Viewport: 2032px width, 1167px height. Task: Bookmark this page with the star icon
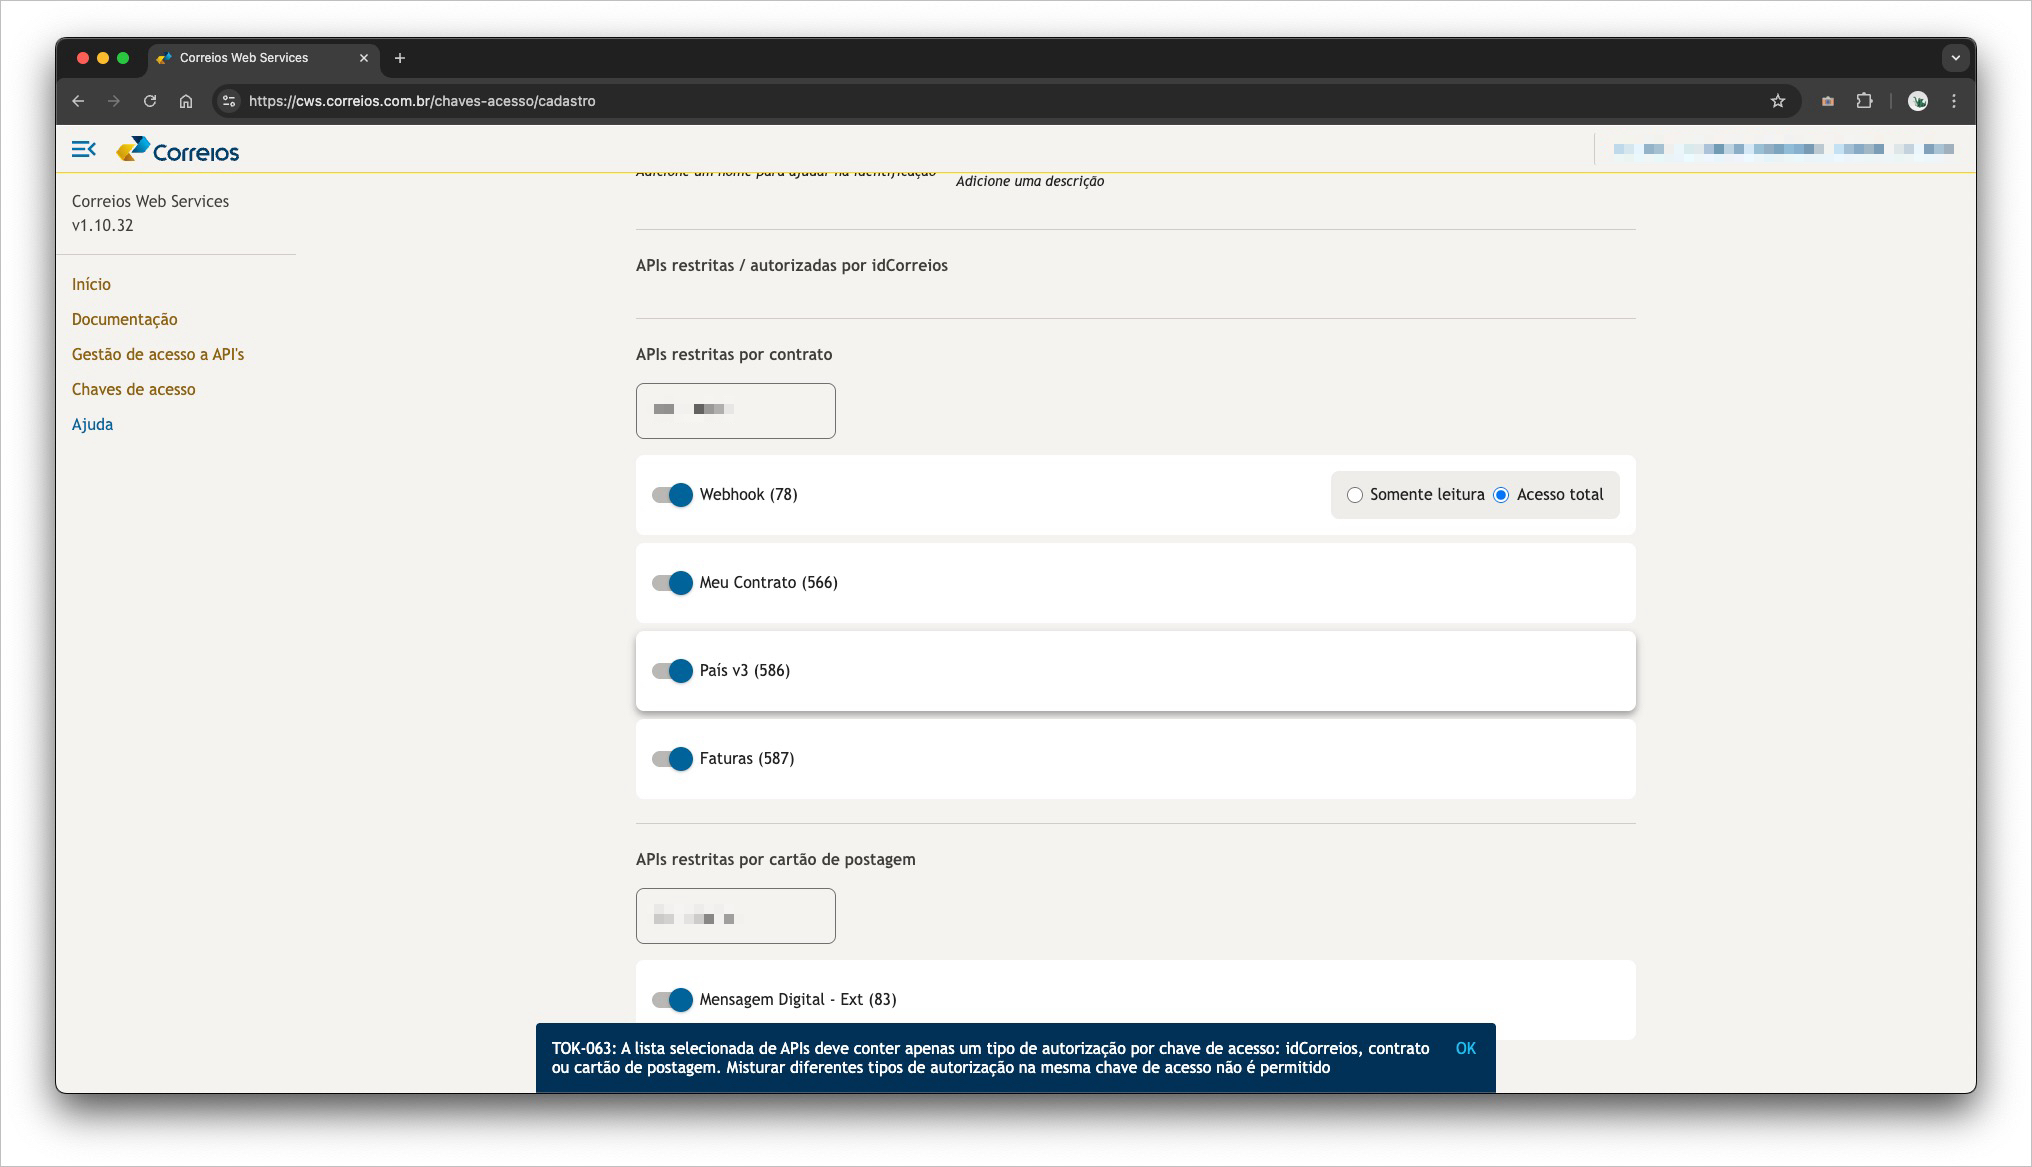[x=1777, y=101]
